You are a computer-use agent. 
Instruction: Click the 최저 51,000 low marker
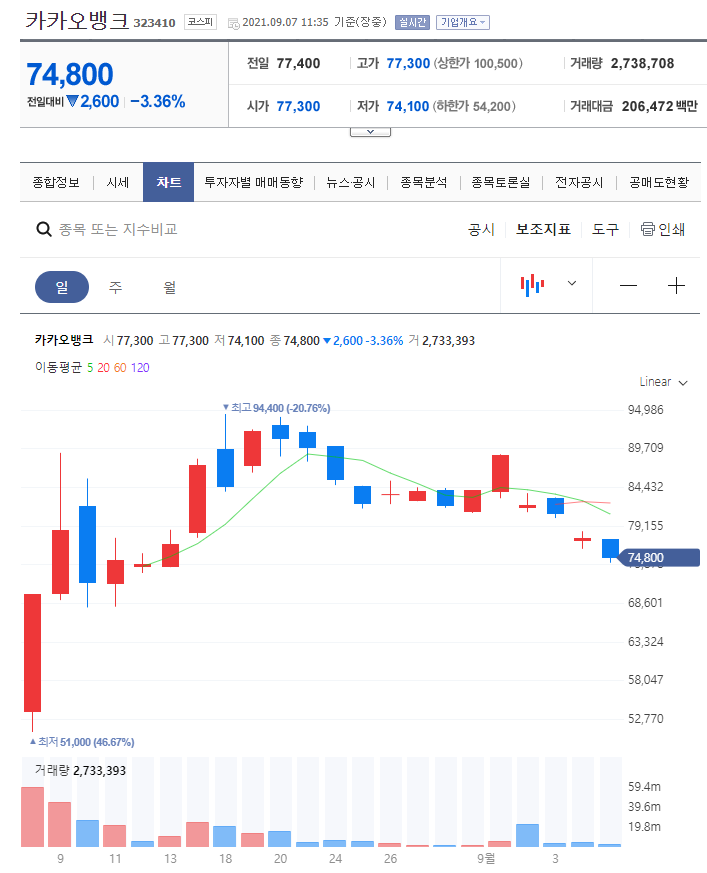(x=82, y=742)
